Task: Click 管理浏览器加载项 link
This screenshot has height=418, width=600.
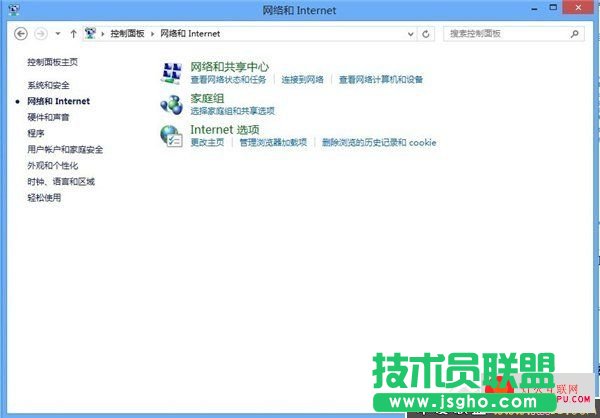Action: pos(273,142)
